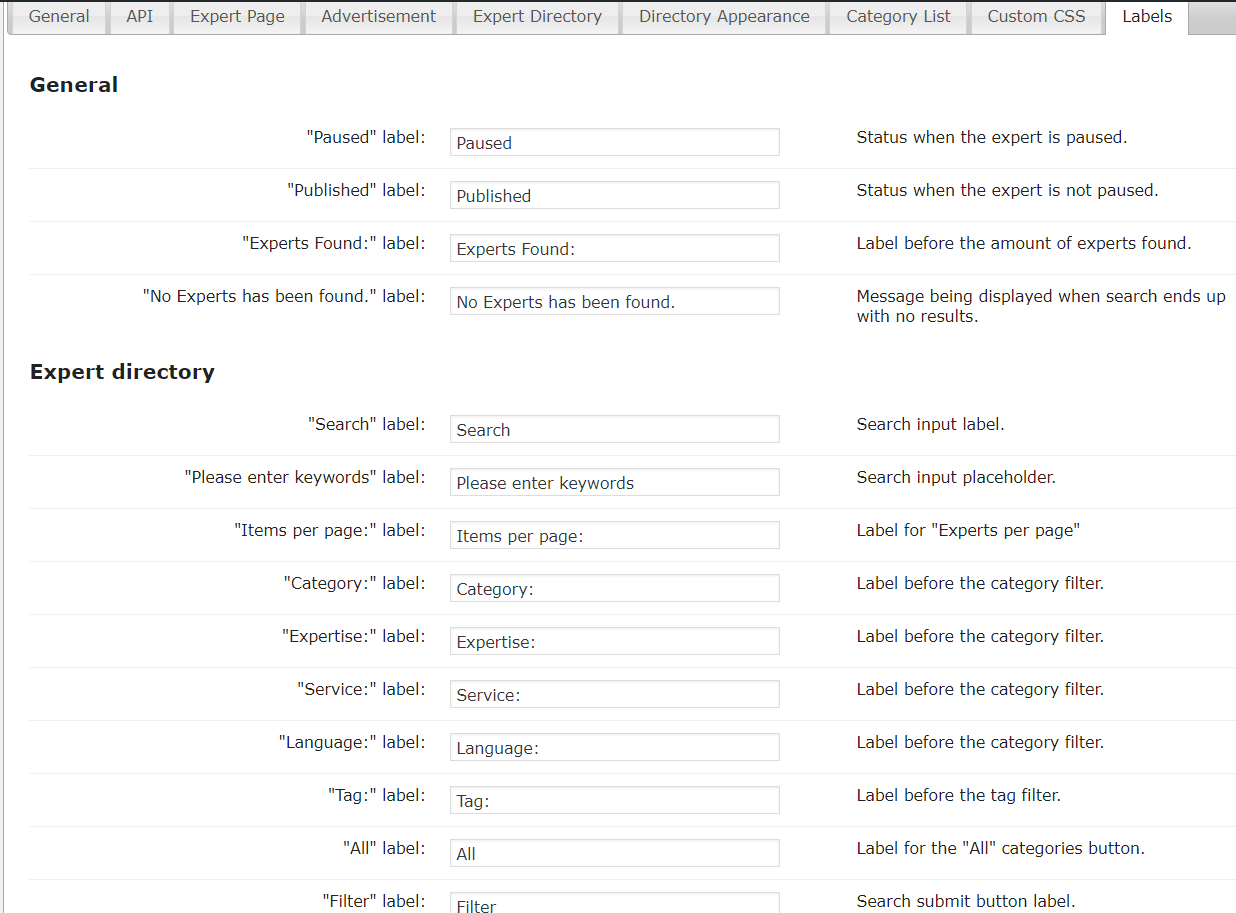Open the Directory Appearance tab
This screenshot has height=913, width=1236.
click(724, 17)
